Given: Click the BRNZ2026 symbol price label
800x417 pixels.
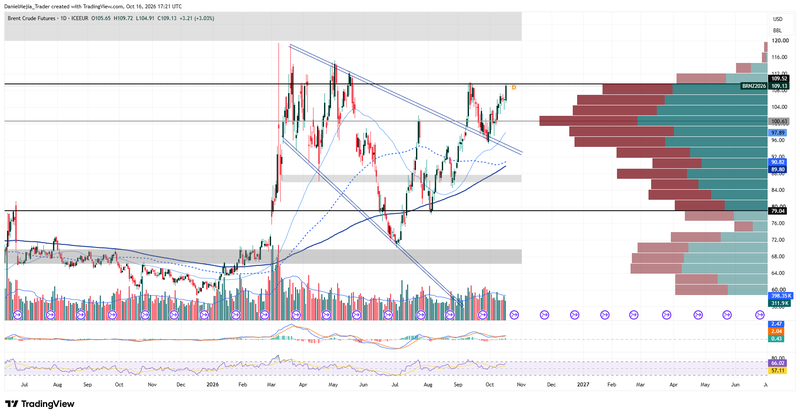Looking at the screenshot, I should coord(755,86).
